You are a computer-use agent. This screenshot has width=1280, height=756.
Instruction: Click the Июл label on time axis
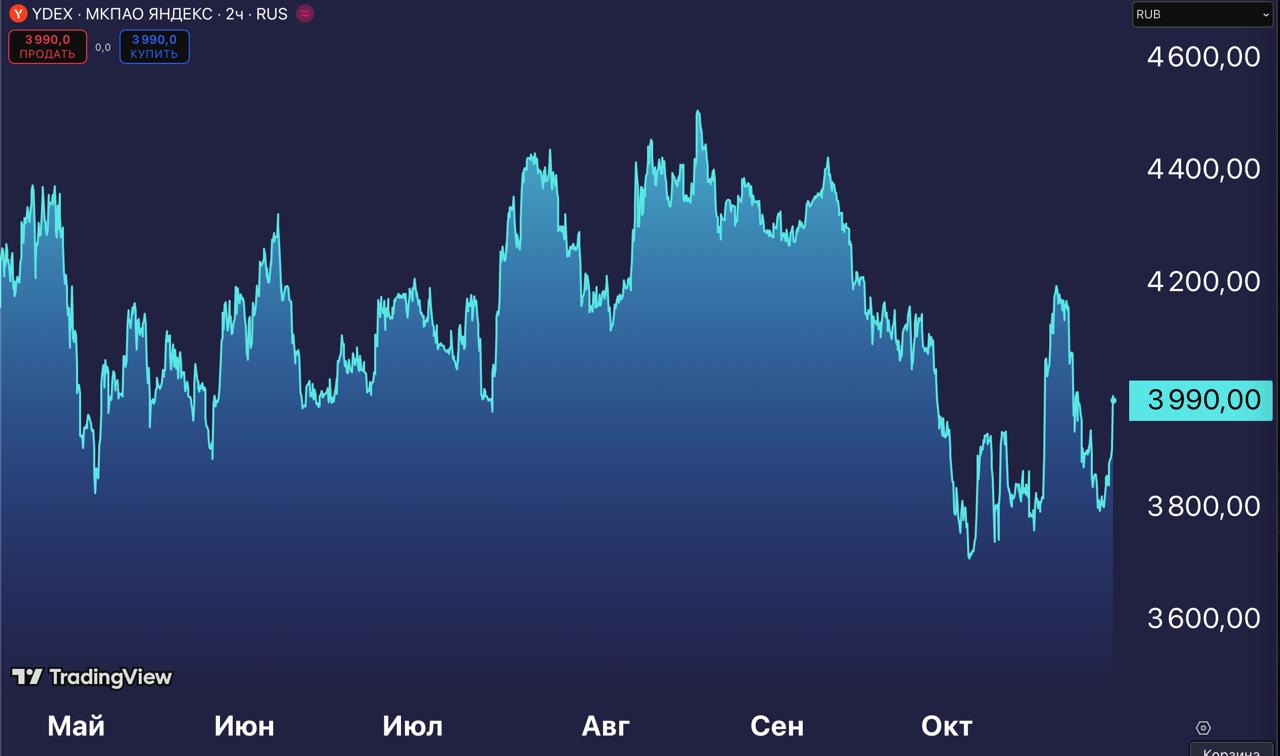click(412, 726)
